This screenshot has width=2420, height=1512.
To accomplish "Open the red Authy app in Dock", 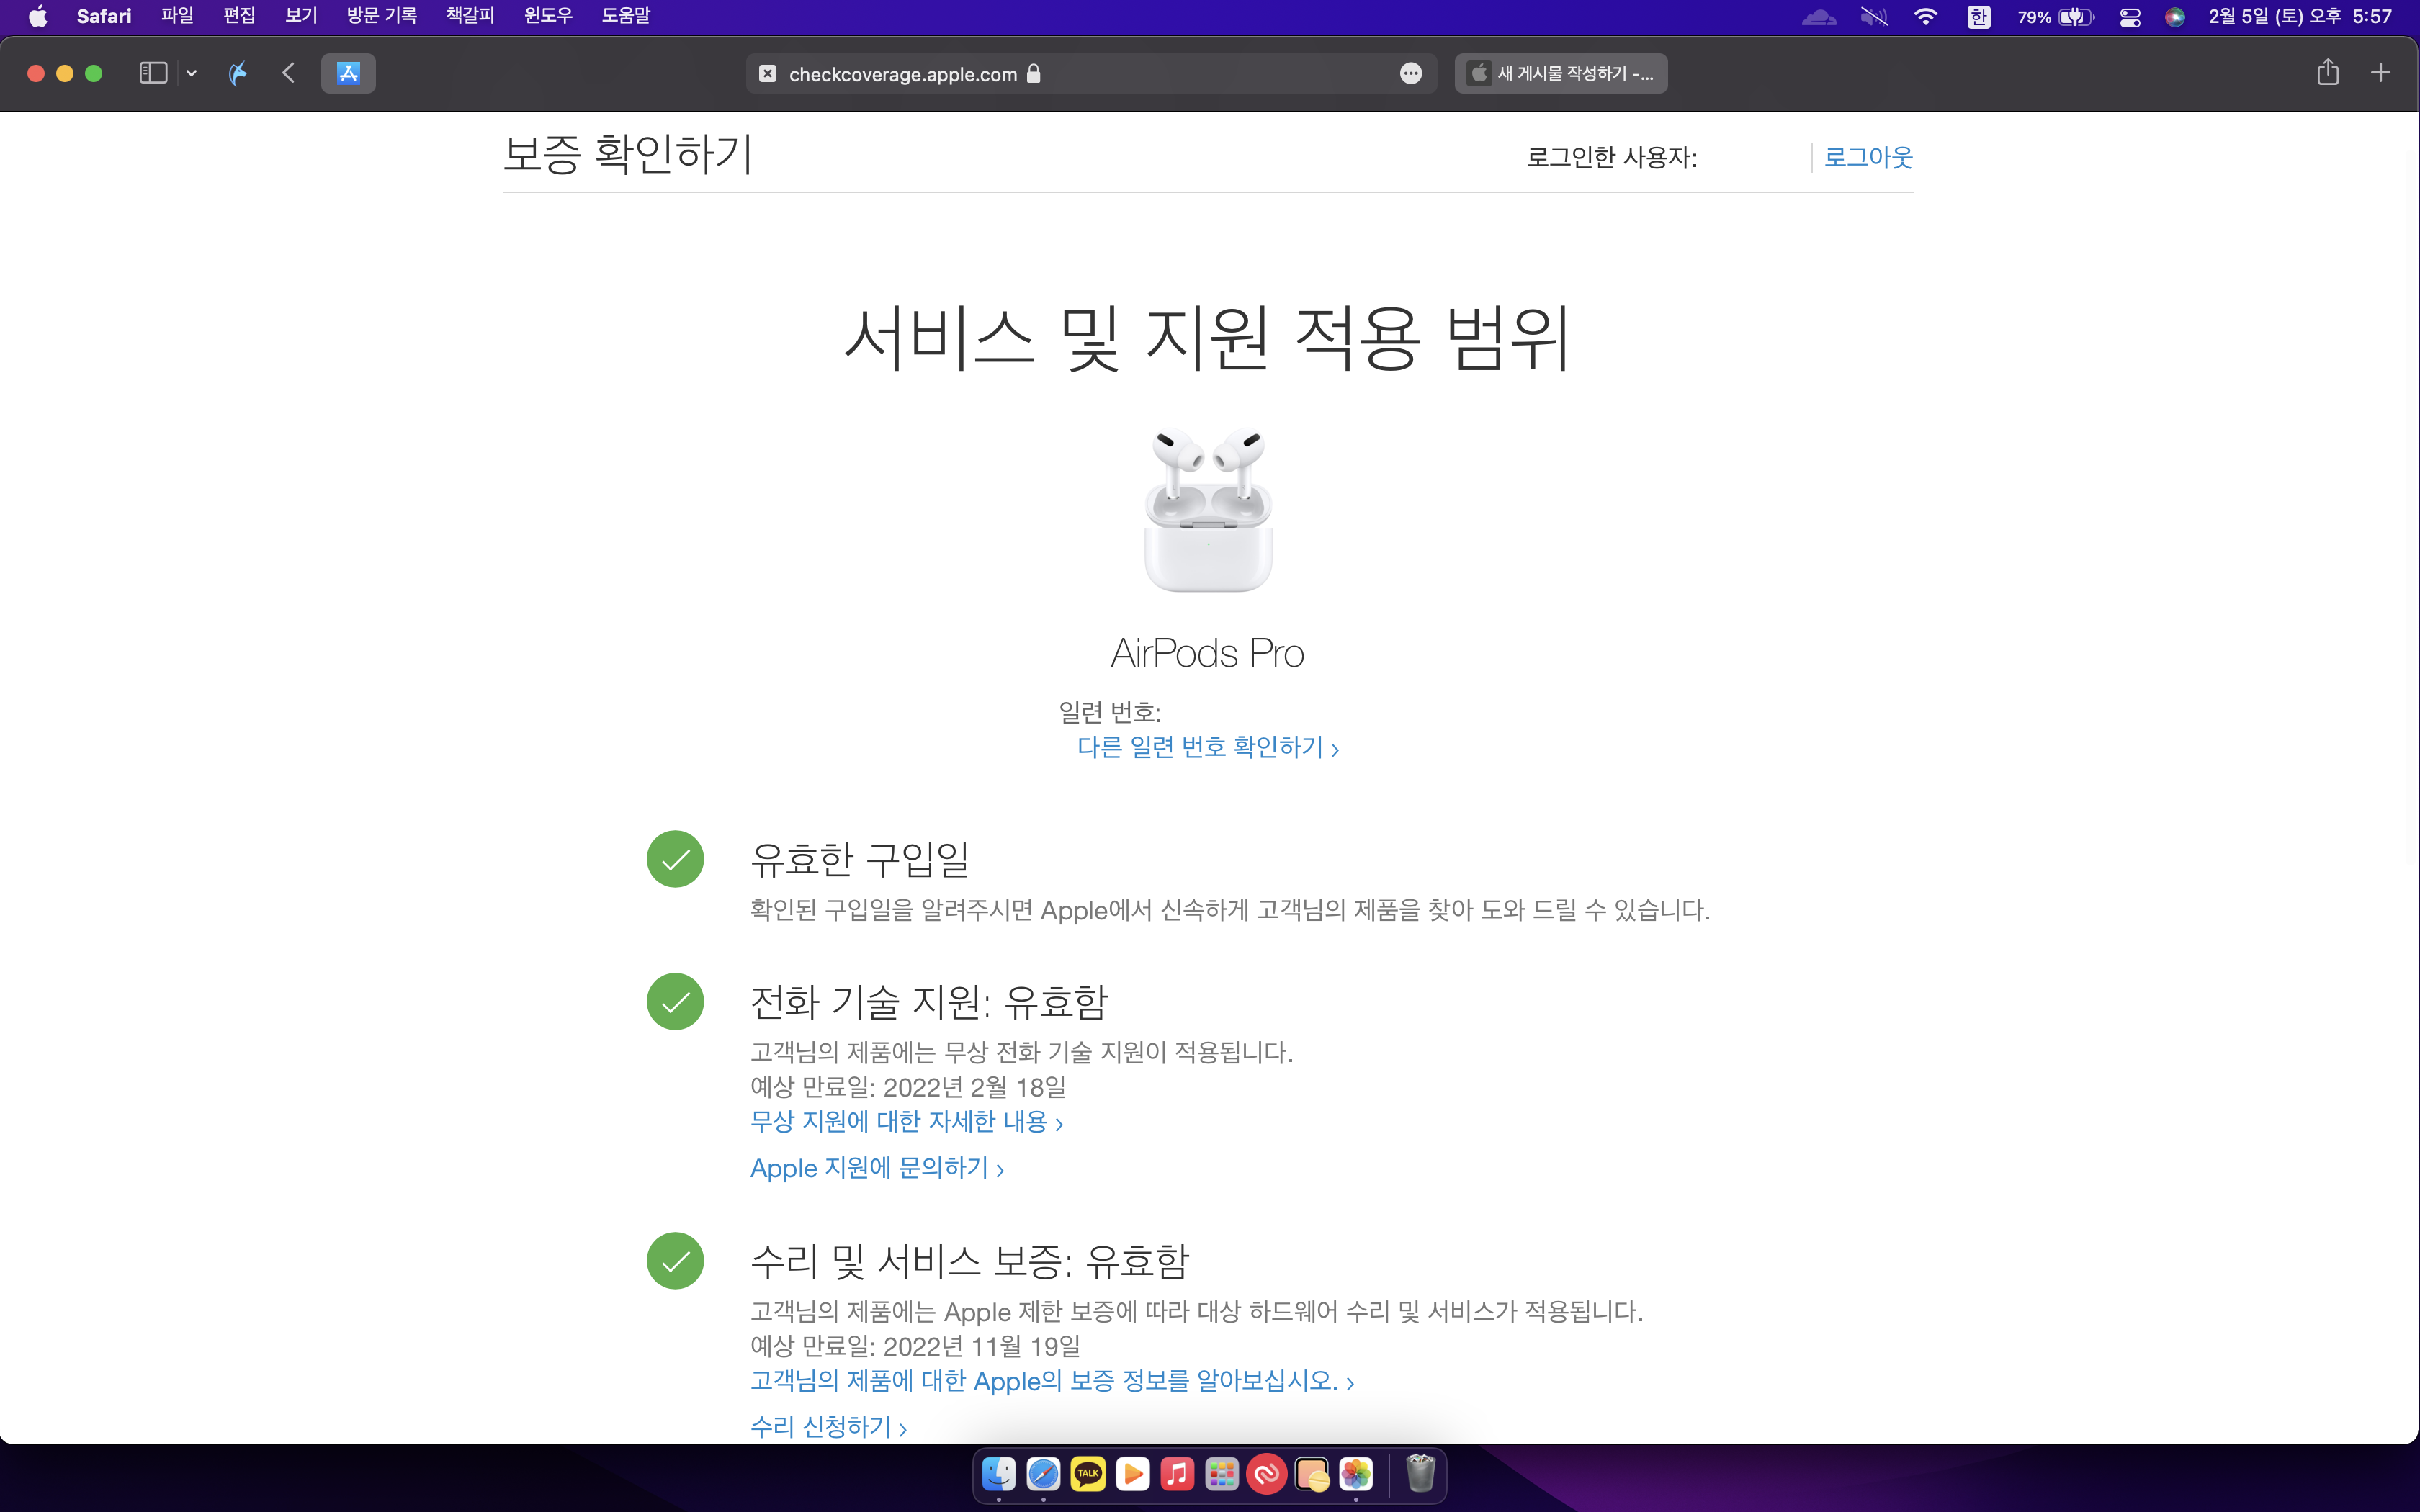I will click(1267, 1474).
